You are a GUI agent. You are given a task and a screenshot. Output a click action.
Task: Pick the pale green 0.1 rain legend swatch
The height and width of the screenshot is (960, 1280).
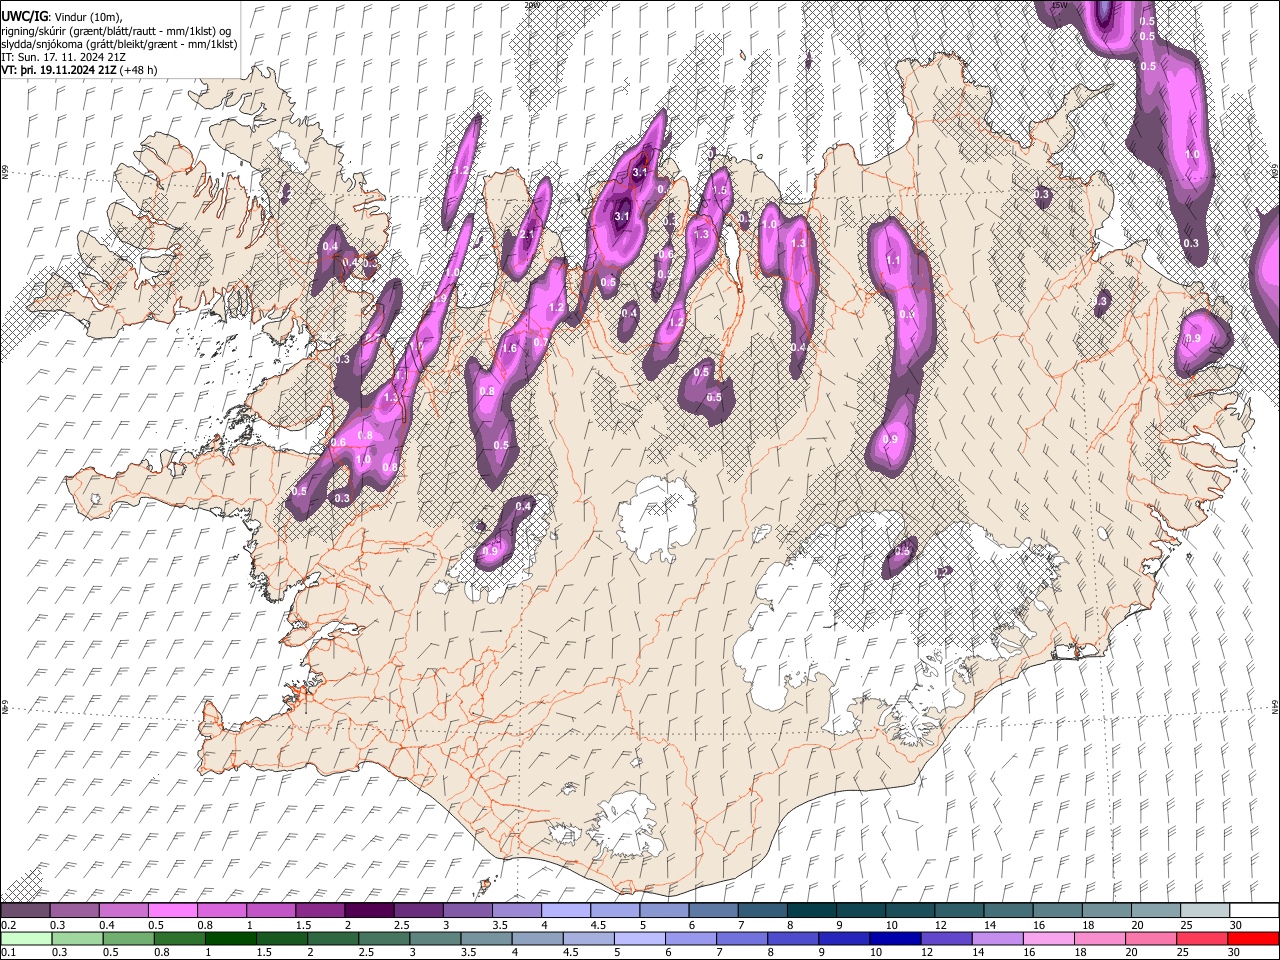(26, 938)
